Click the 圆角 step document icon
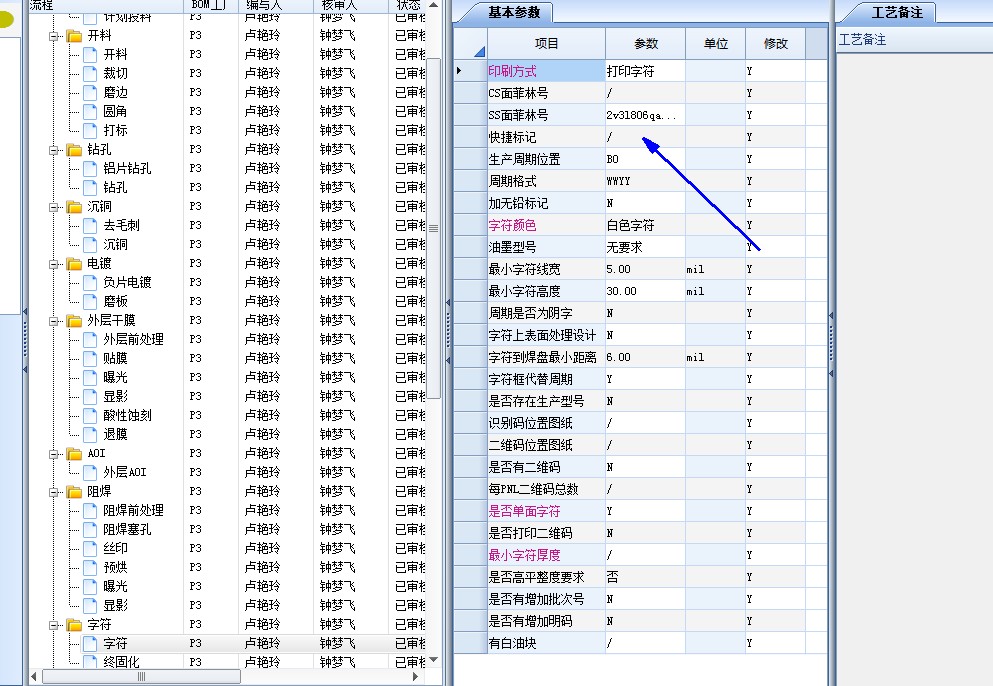 91,111
